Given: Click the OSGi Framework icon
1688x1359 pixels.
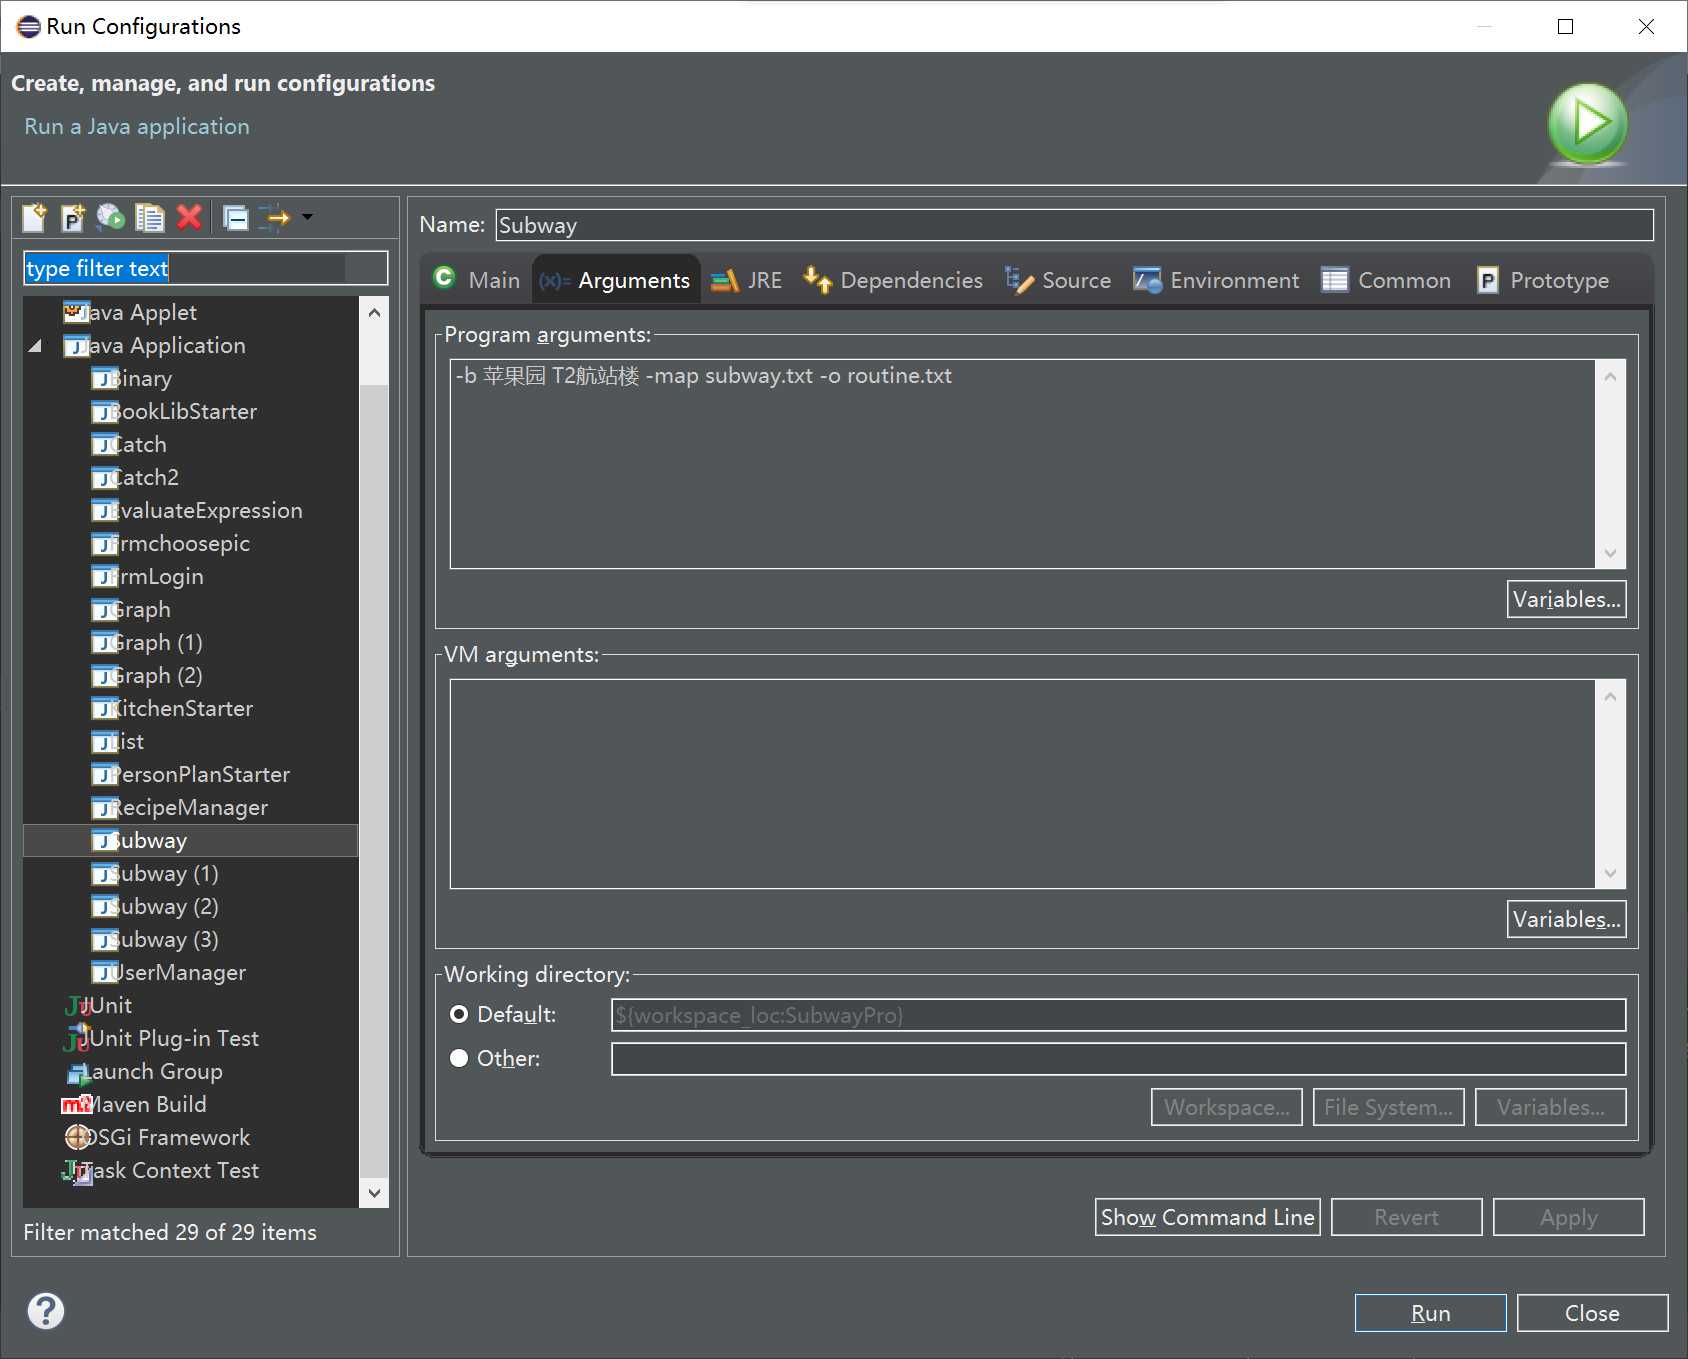Looking at the screenshot, I should [x=77, y=1137].
